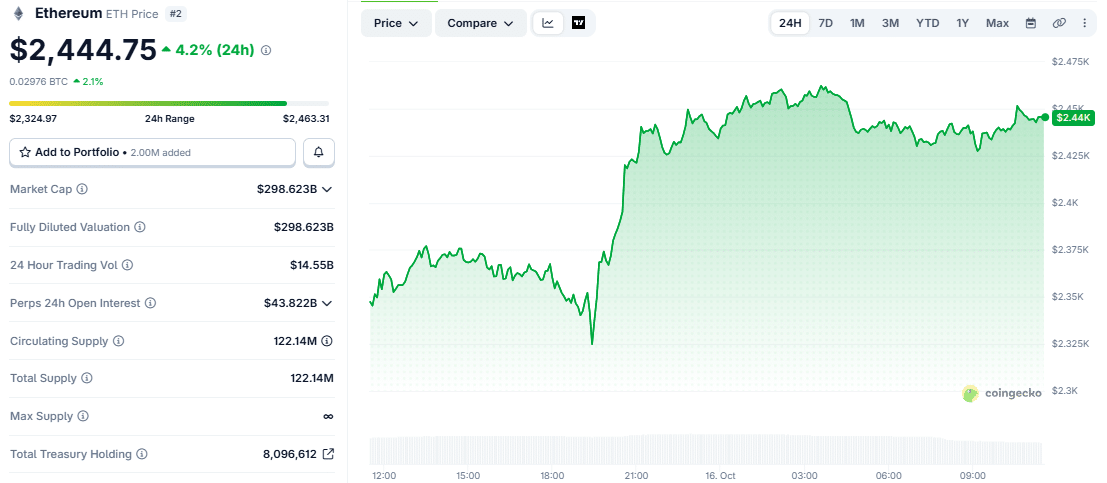
Task: Click the $2.44K current price marker
Action: (1071, 118)
